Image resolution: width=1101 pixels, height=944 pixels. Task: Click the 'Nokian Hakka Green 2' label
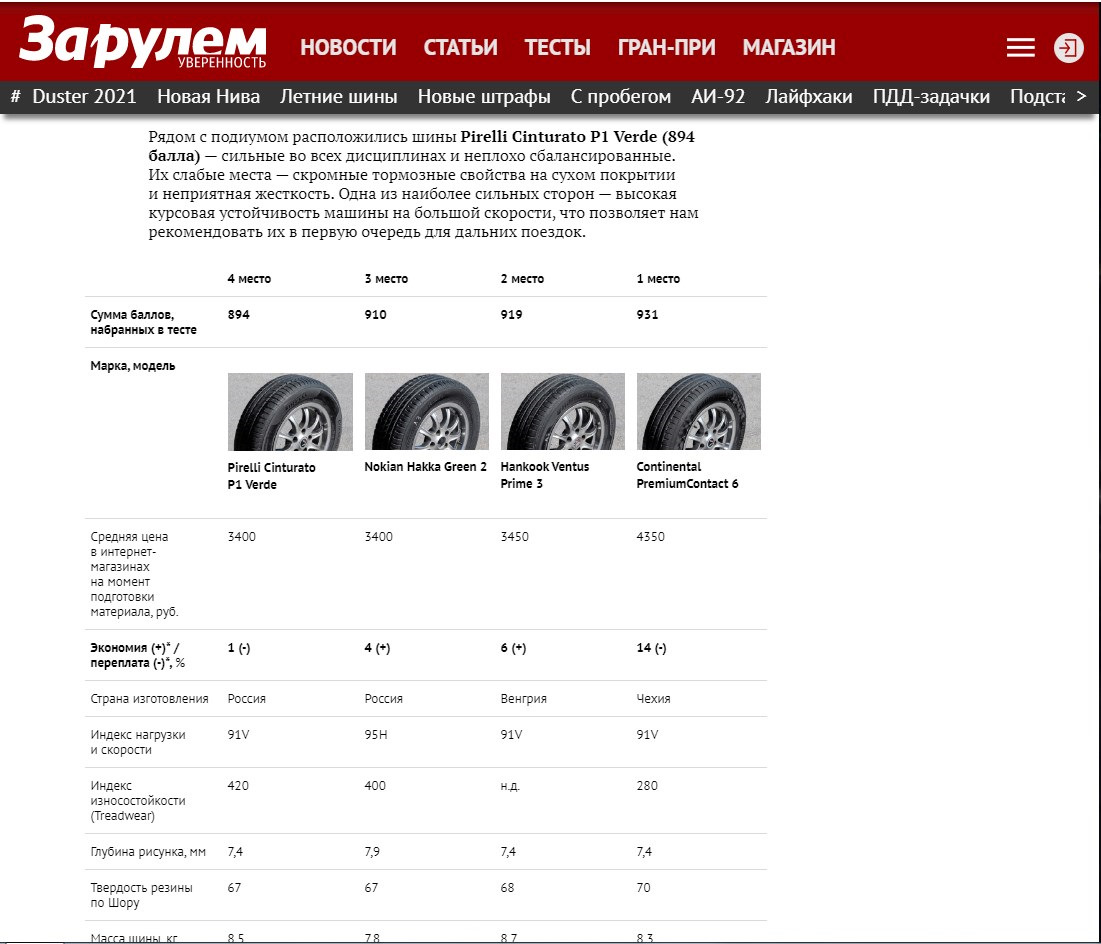(x=426, y=466)
